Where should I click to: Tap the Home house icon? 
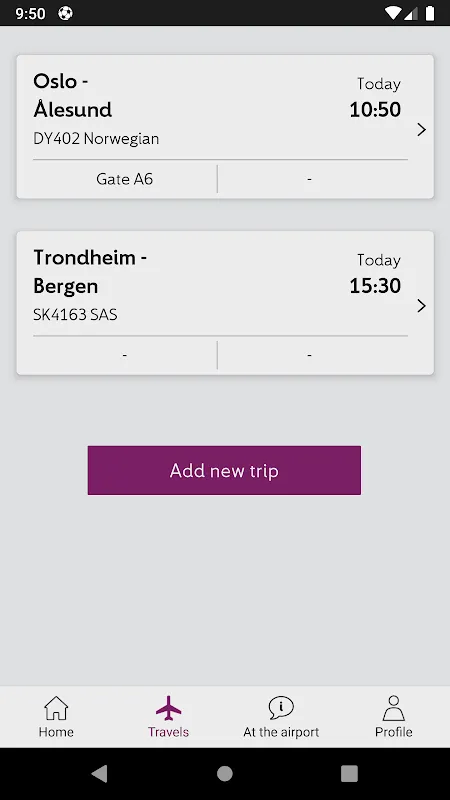coord(56,708)
